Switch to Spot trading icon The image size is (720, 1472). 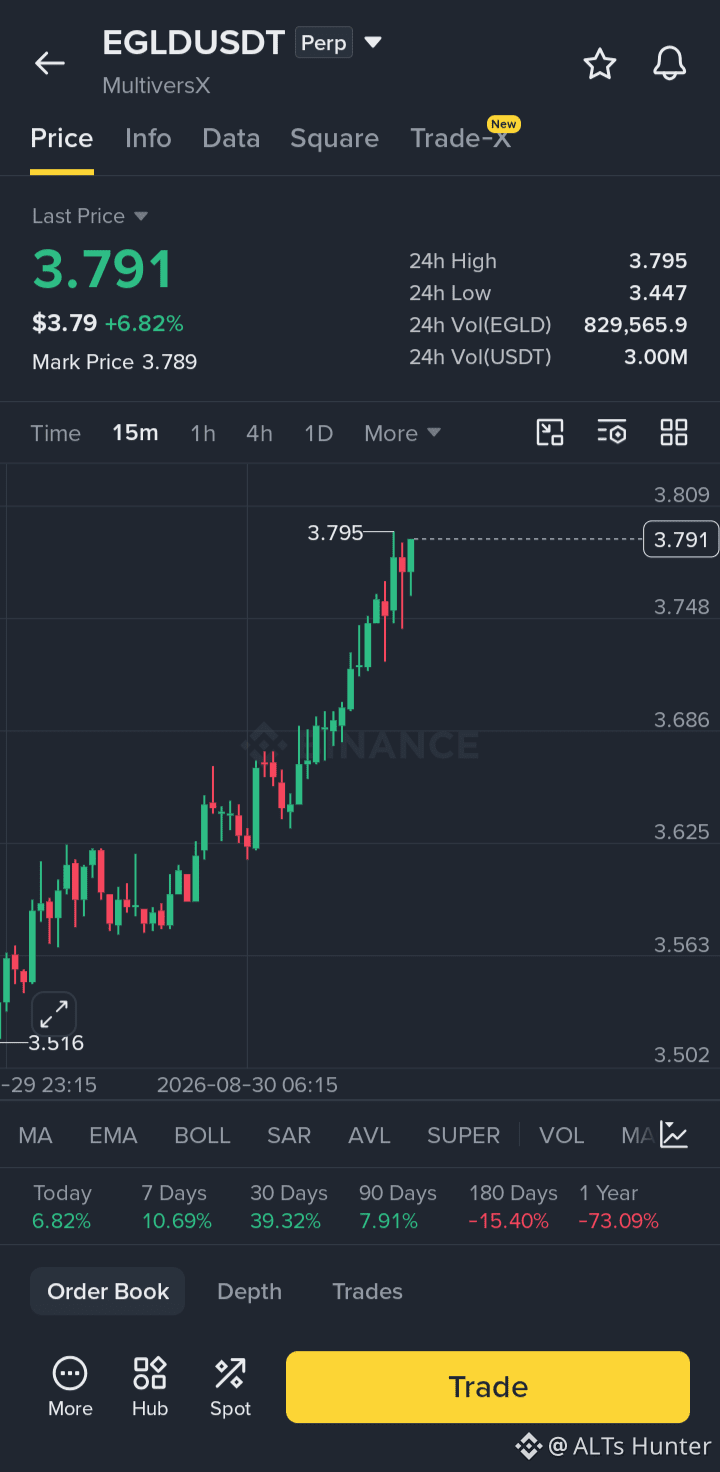(230, 1387)
